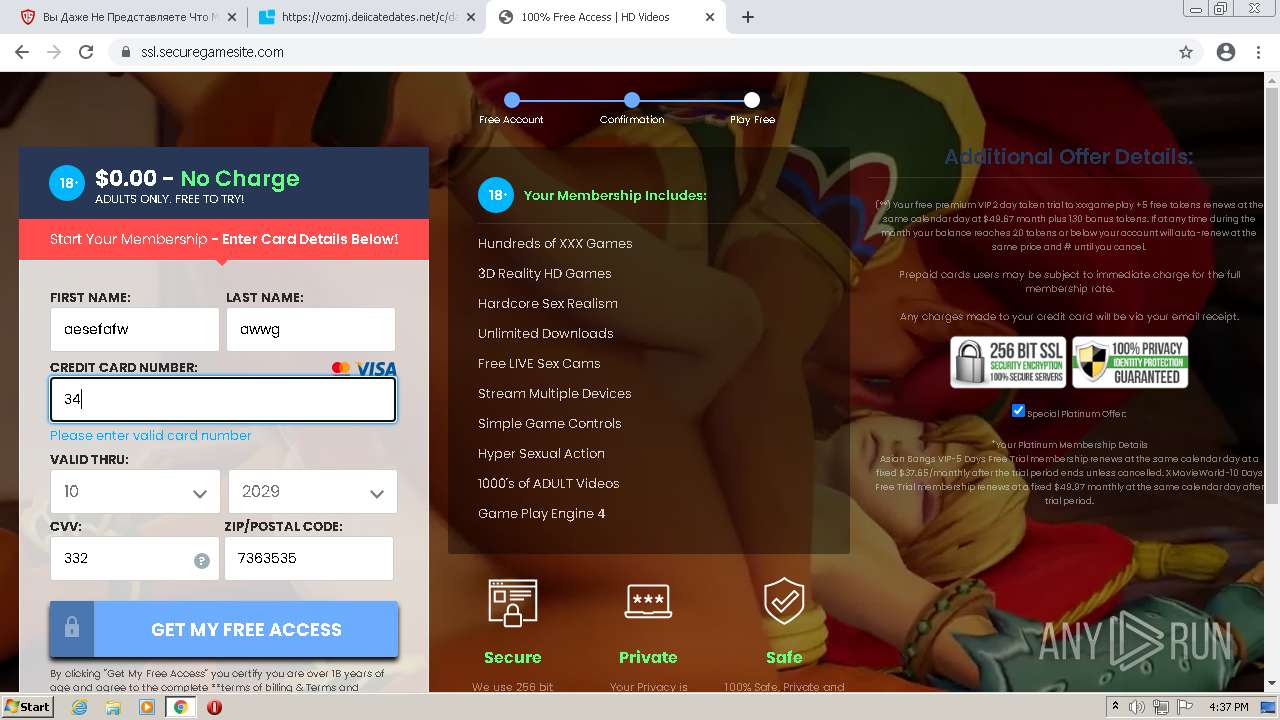Click the 100% Privacy Guaranteed badge
1280x720 pixels.
pyautogui.click(x=1130, y=362)
